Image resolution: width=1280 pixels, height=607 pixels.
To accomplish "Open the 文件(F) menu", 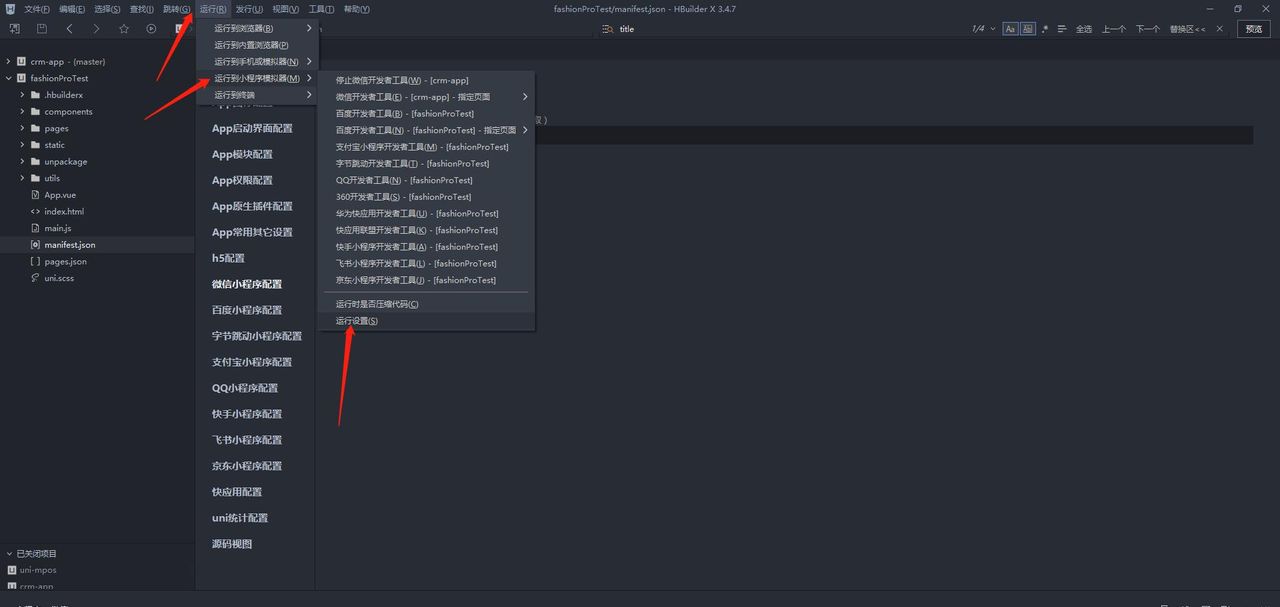I will [x=37, y=9].
